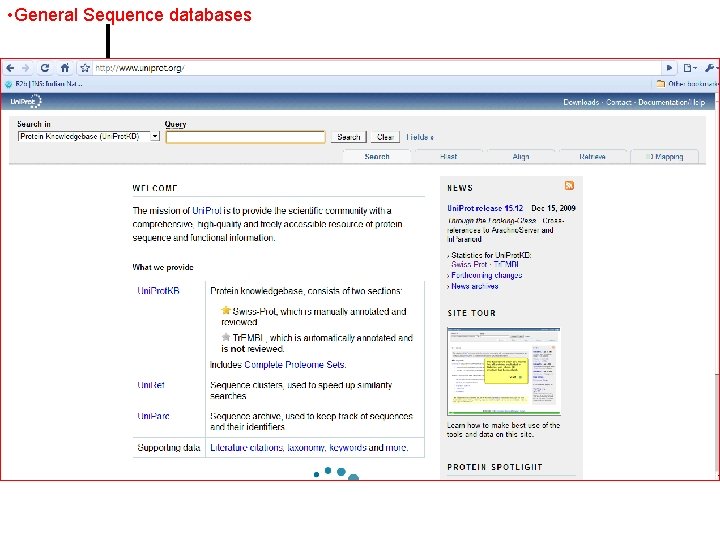Open UniProt release 15.12 news link
This screenshot has height=540, width=720.
tap(485, 208)
